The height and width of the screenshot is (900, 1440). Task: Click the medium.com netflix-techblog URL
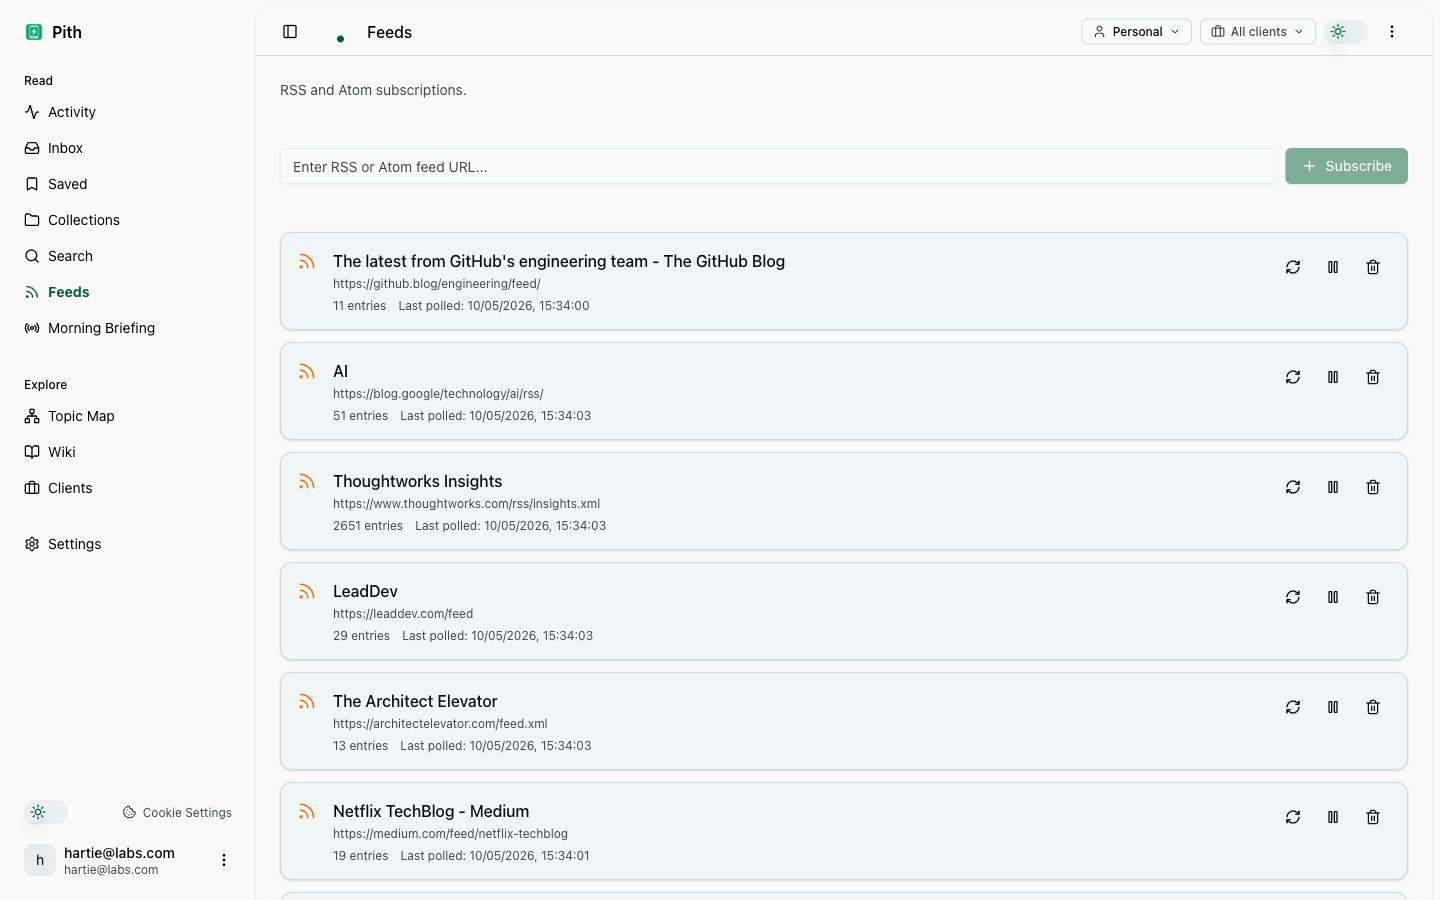(451, 834)
